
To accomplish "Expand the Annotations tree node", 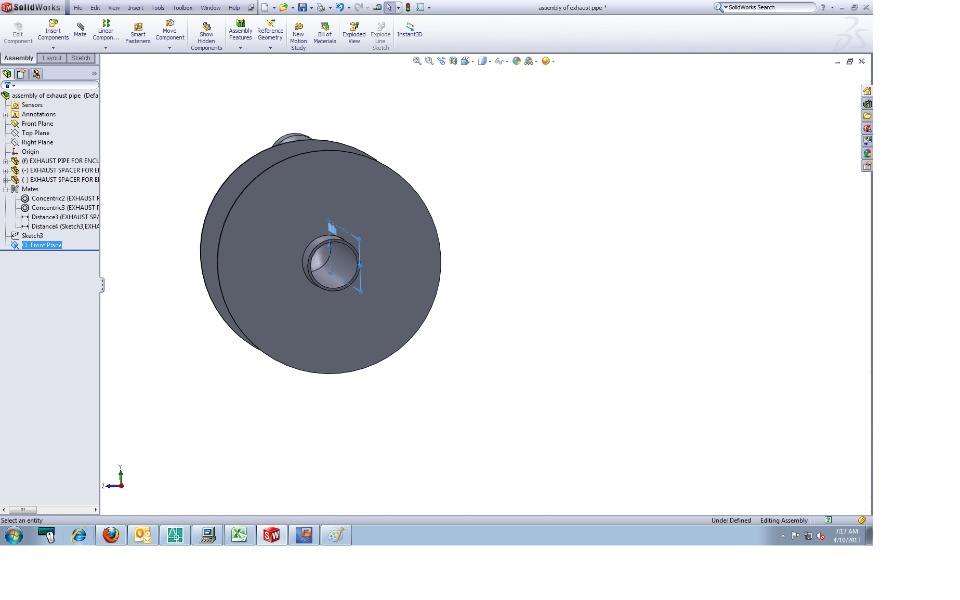I will [6, 114].
